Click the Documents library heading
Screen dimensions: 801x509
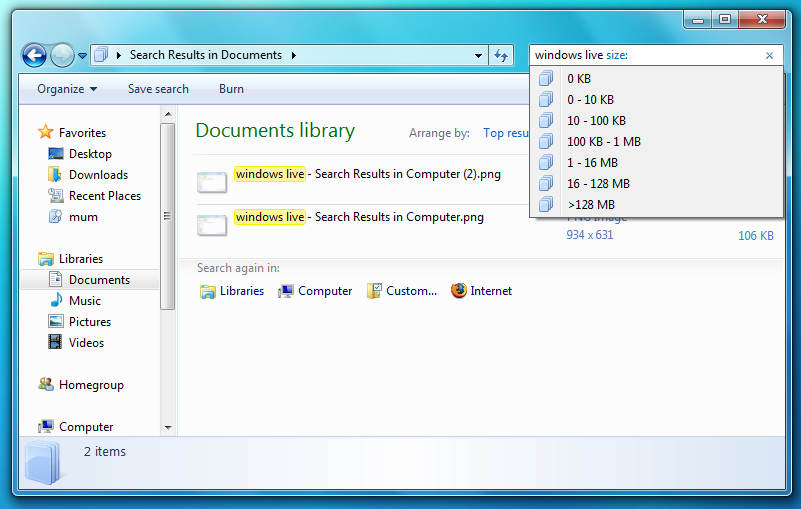(x=275, y=130)
